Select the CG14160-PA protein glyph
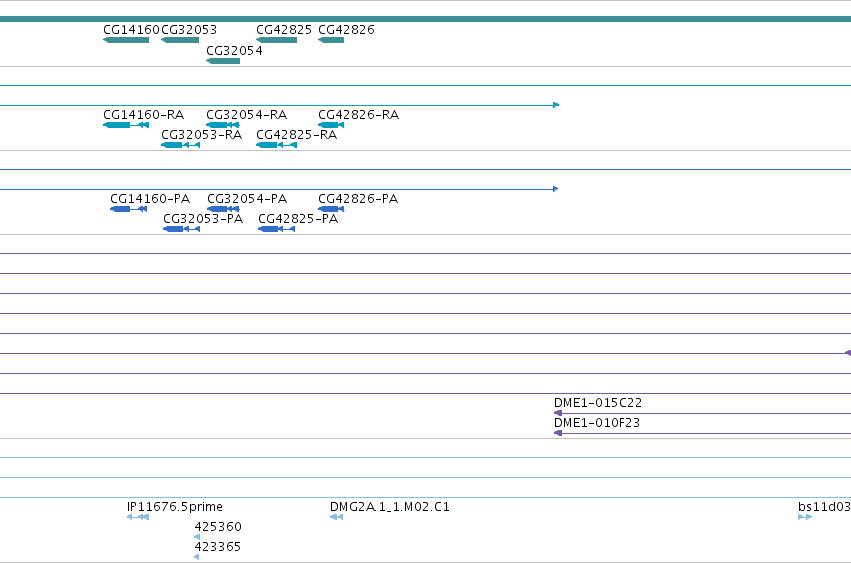This screenshot has height=563, width=851. [129, 209]
